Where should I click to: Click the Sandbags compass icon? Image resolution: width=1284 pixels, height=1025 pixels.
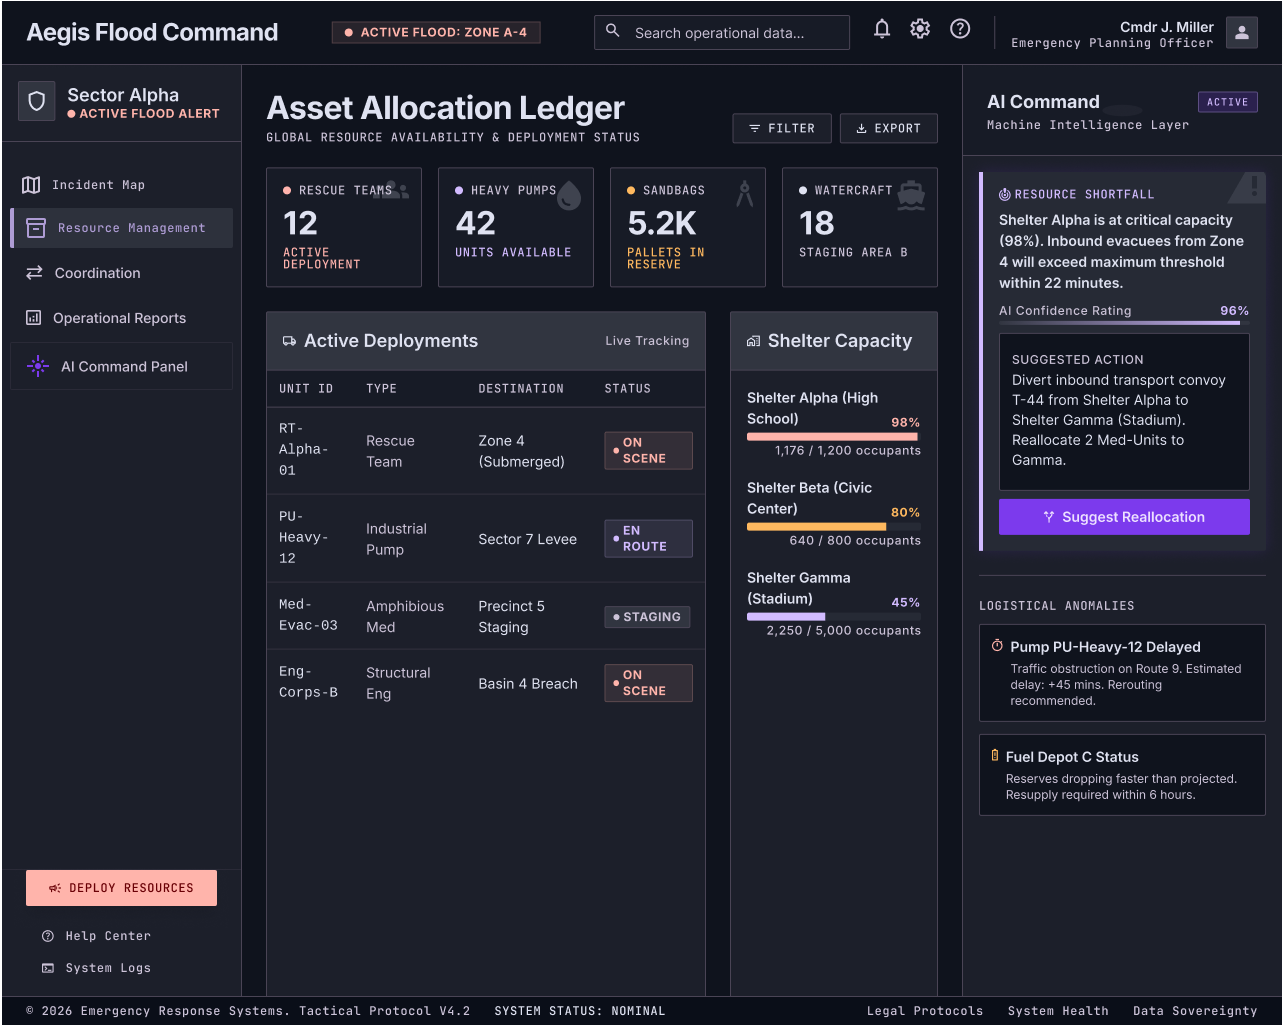click(744, 193)
